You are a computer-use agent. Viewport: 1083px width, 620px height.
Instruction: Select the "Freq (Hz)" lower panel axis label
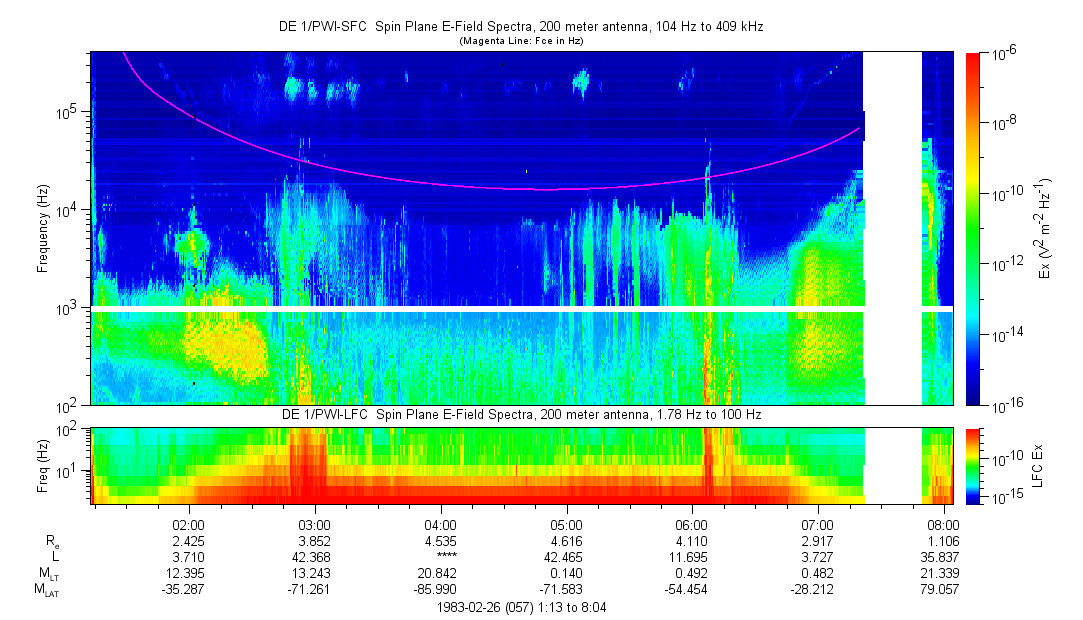click(43, 464)
